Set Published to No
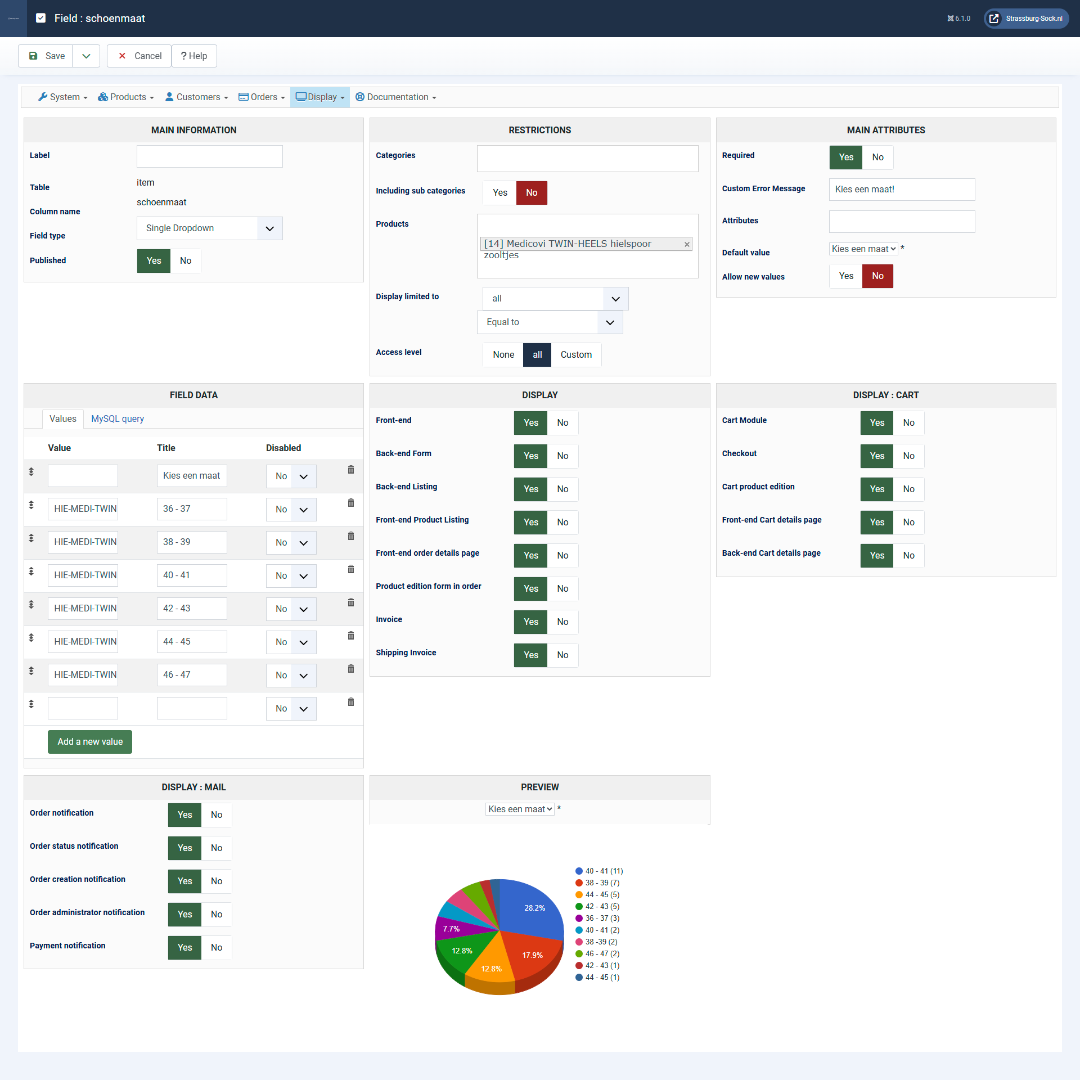 pos(185,261)
